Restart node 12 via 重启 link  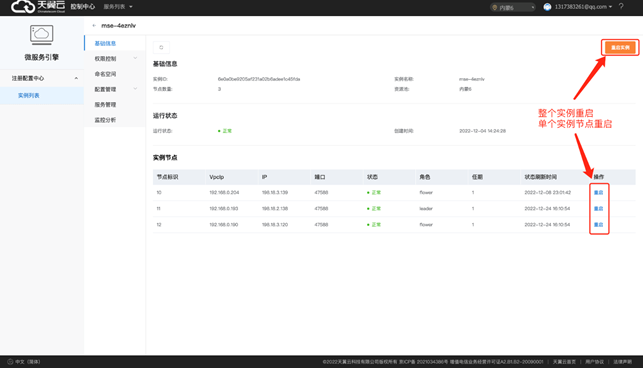[x=598, y=224]
